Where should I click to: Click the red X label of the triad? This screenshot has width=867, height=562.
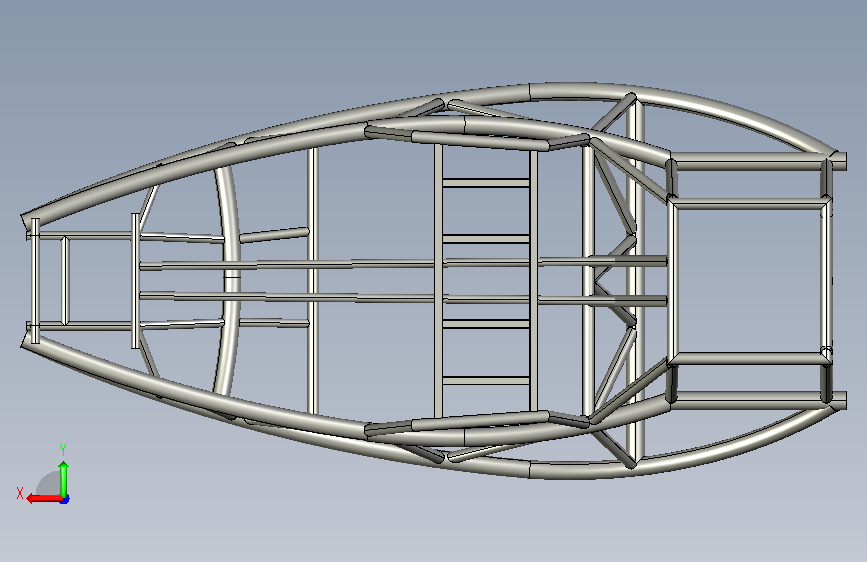point(20,493)
